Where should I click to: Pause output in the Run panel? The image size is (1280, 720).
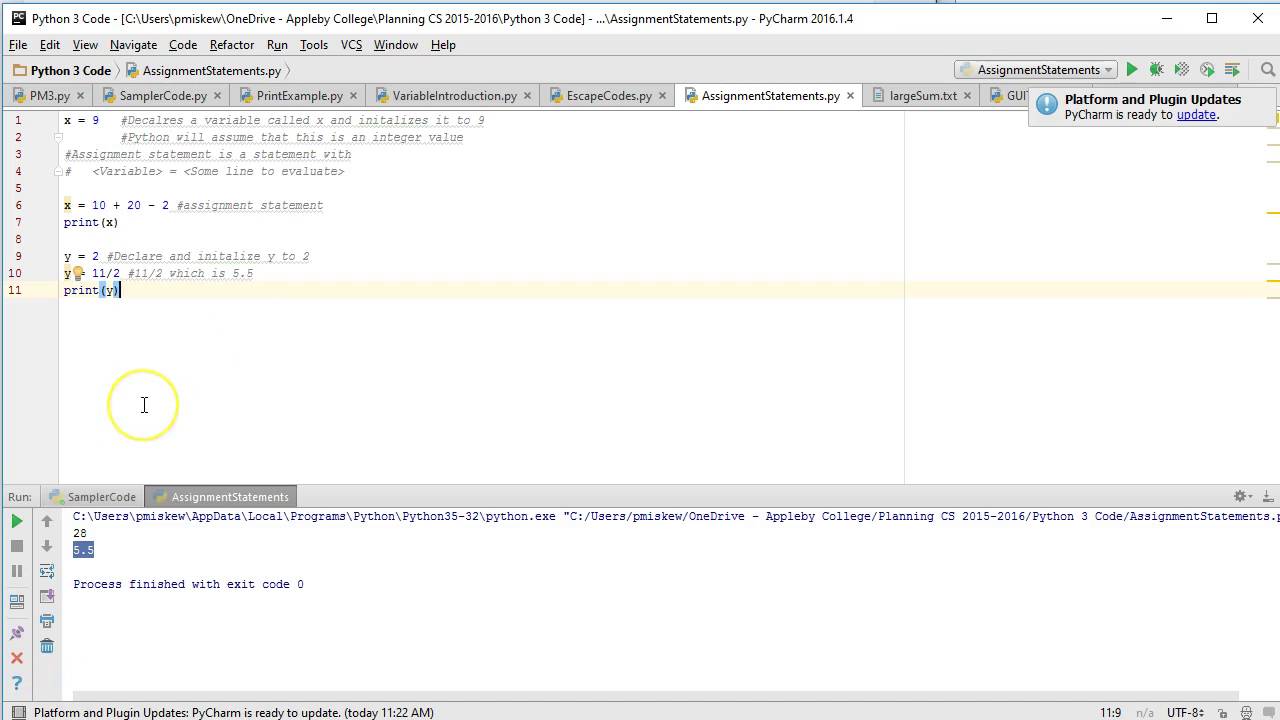coord(17,571)
